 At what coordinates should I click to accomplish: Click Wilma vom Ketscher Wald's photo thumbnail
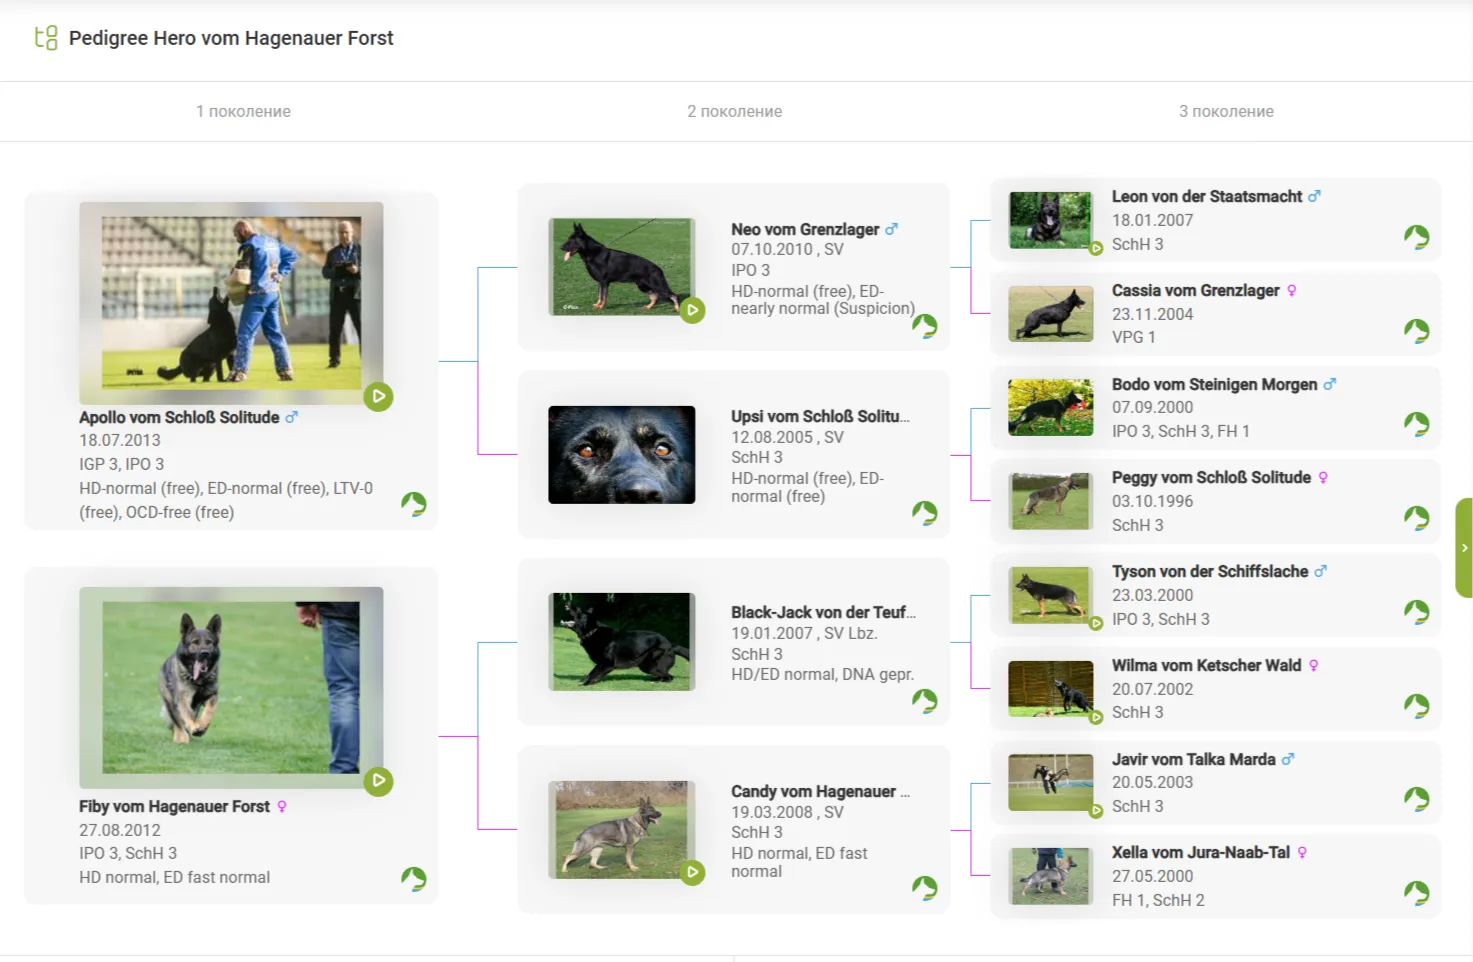(1050, 689)
